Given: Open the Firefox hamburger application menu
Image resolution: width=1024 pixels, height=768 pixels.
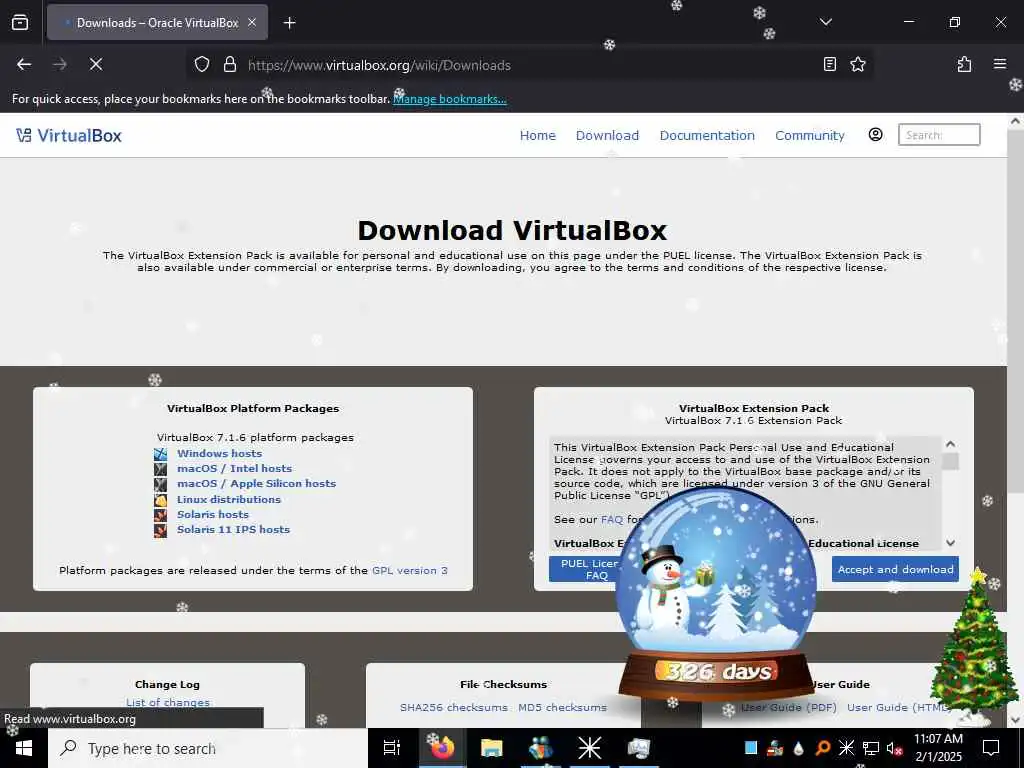Looking at the screenshot, I should coord(999,64).
